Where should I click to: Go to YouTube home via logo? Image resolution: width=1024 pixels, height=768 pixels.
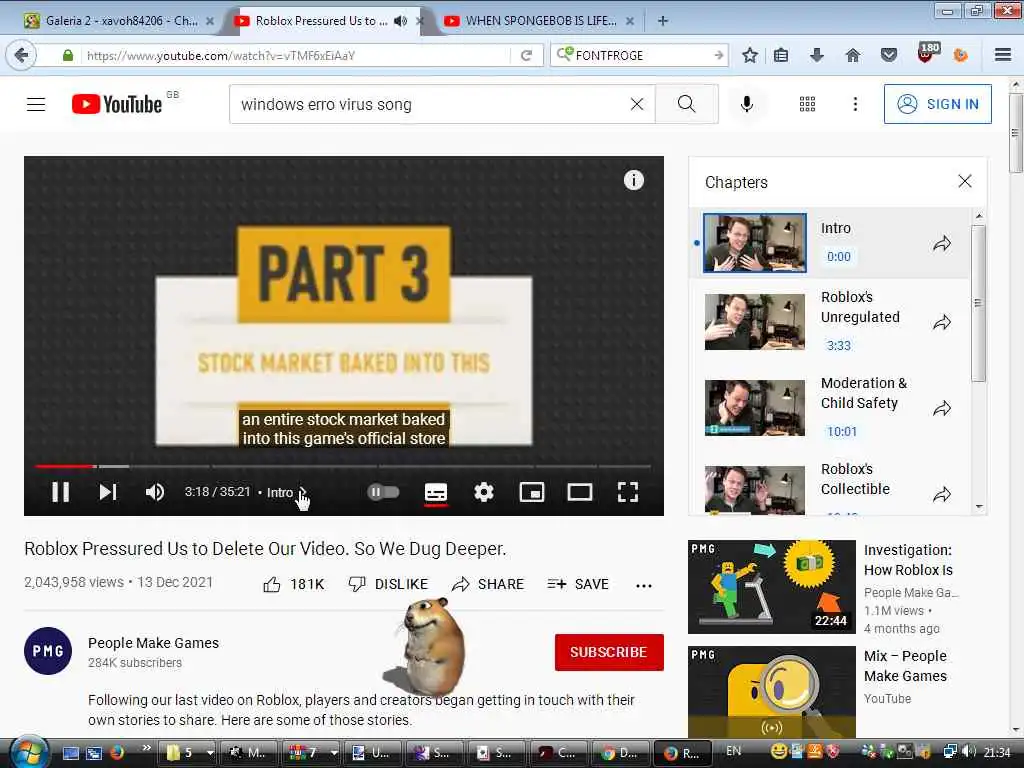click(117, 104)
